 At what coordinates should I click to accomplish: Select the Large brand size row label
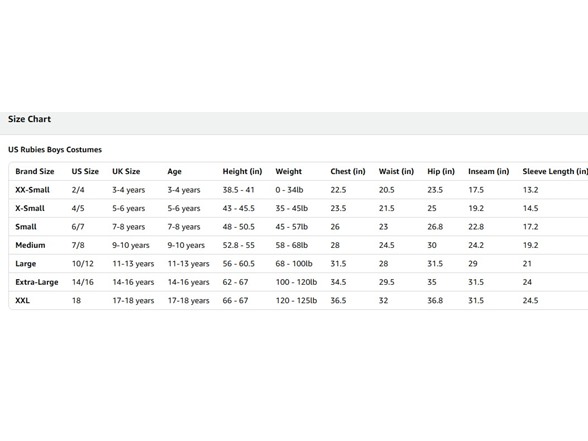(26, 264)
